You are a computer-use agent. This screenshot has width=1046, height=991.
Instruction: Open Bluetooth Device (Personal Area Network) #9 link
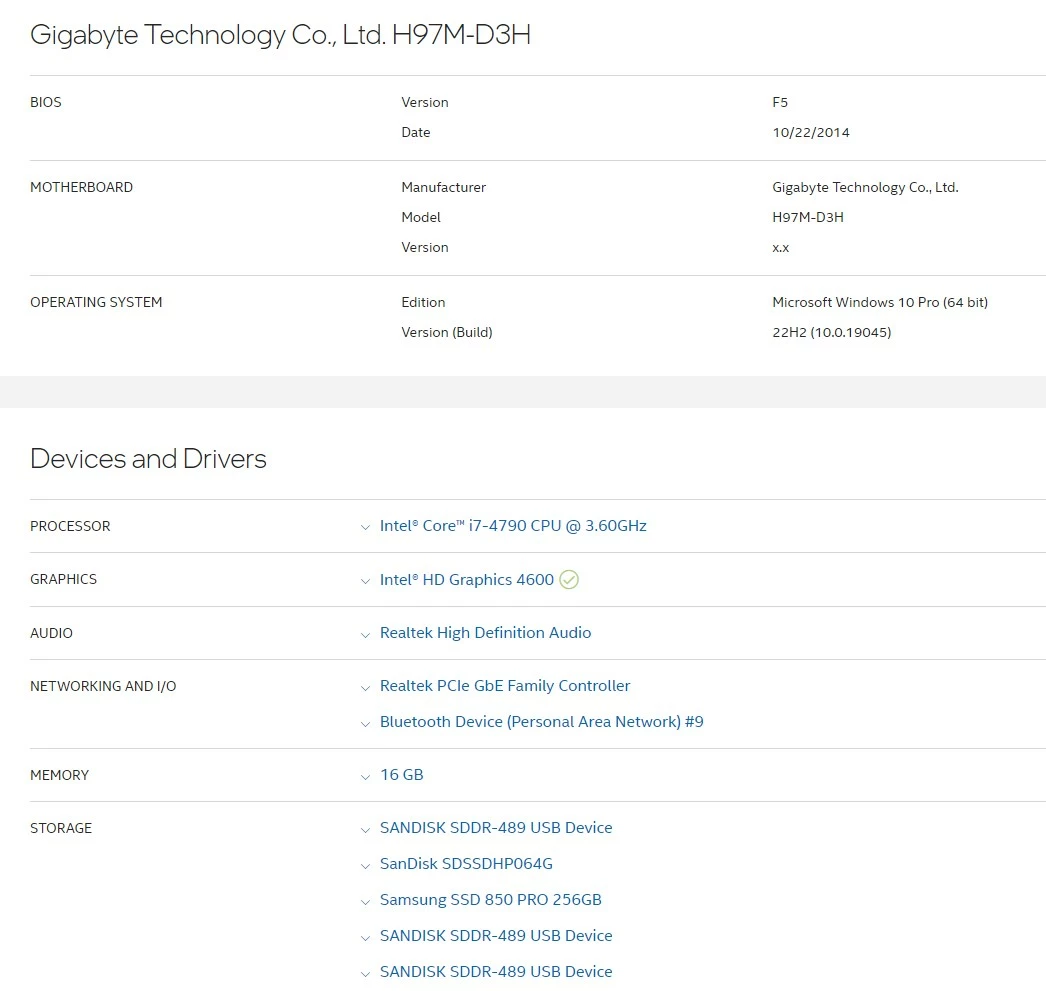[541, 722]
